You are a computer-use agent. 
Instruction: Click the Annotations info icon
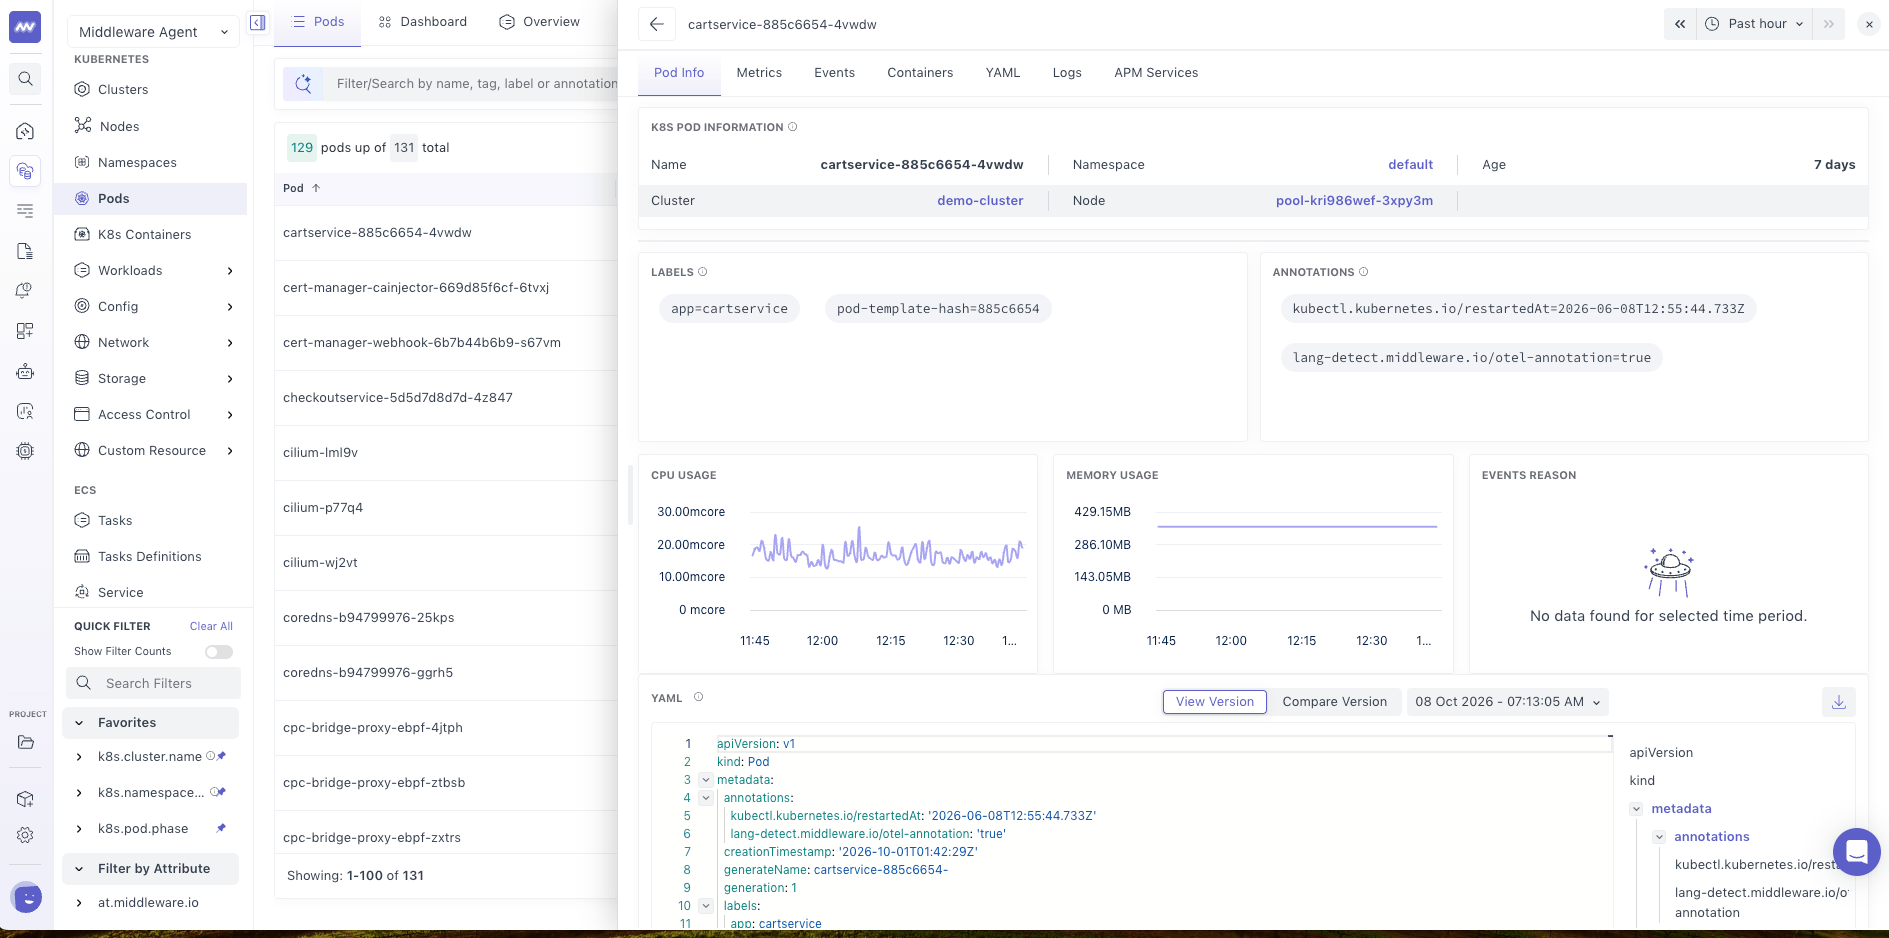click(1363, 272)
